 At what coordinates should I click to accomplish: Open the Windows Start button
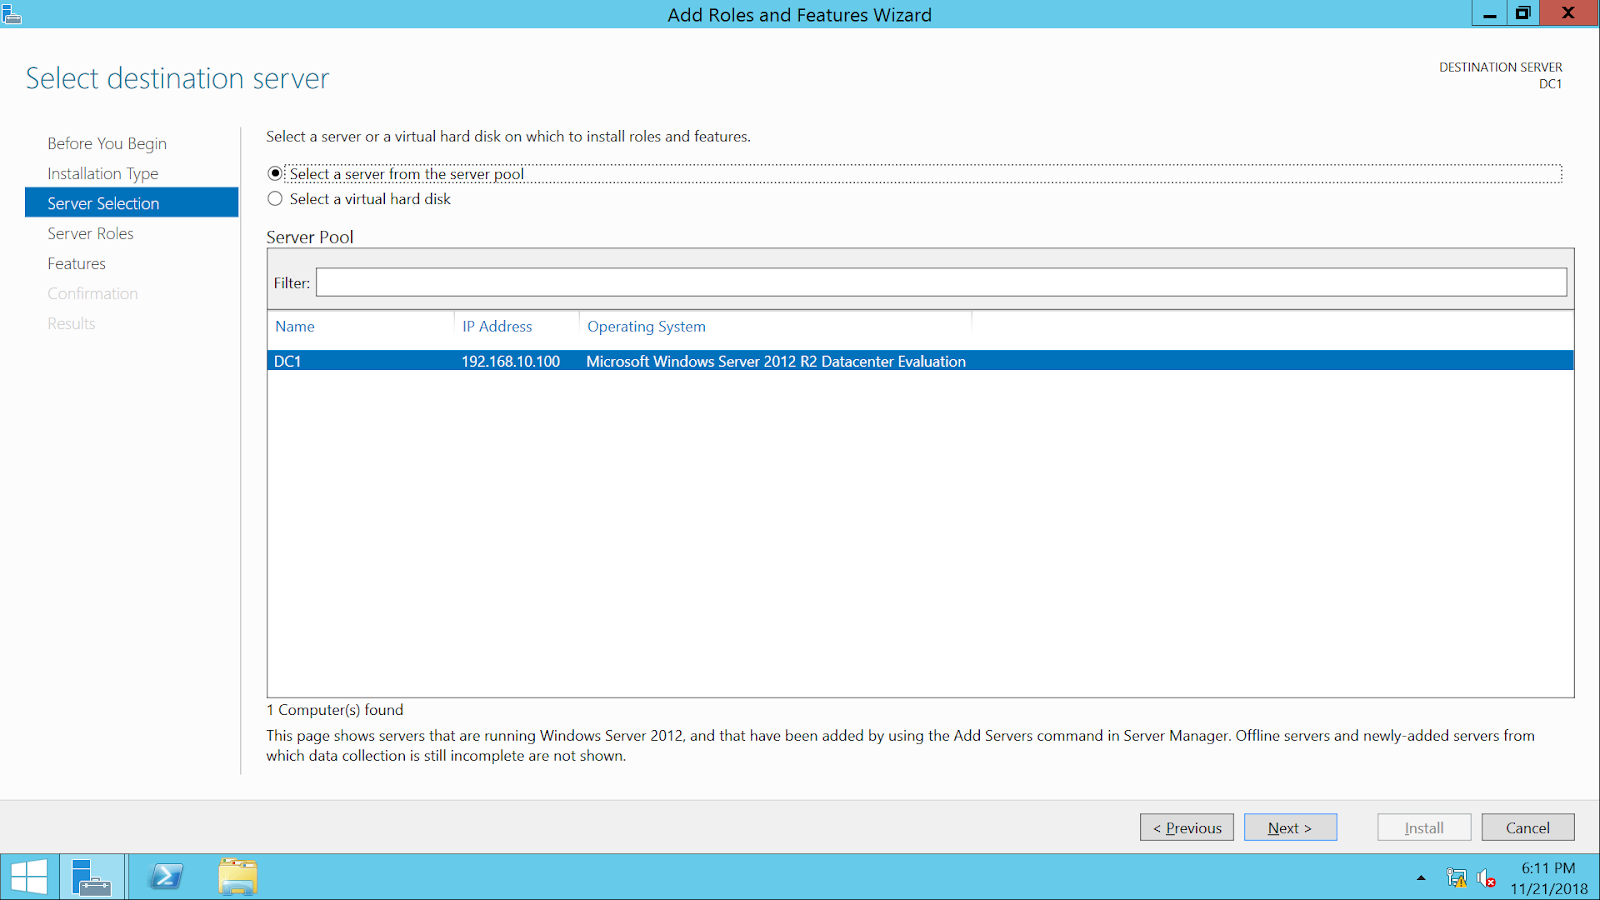point(29,877)
